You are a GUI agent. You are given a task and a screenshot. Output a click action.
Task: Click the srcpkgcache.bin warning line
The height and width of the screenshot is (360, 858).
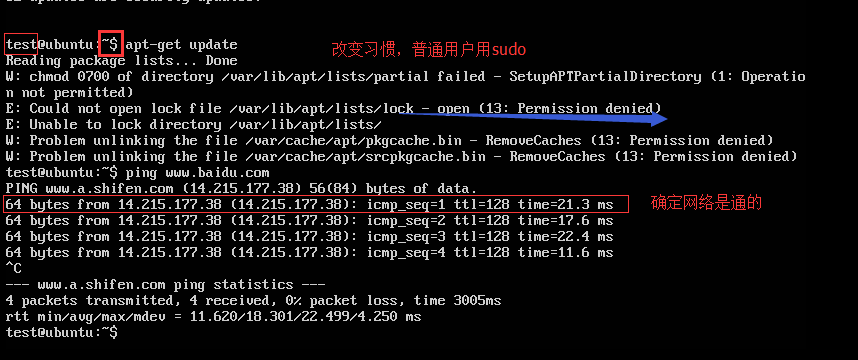pyautogui.click(x=402, y=157)
